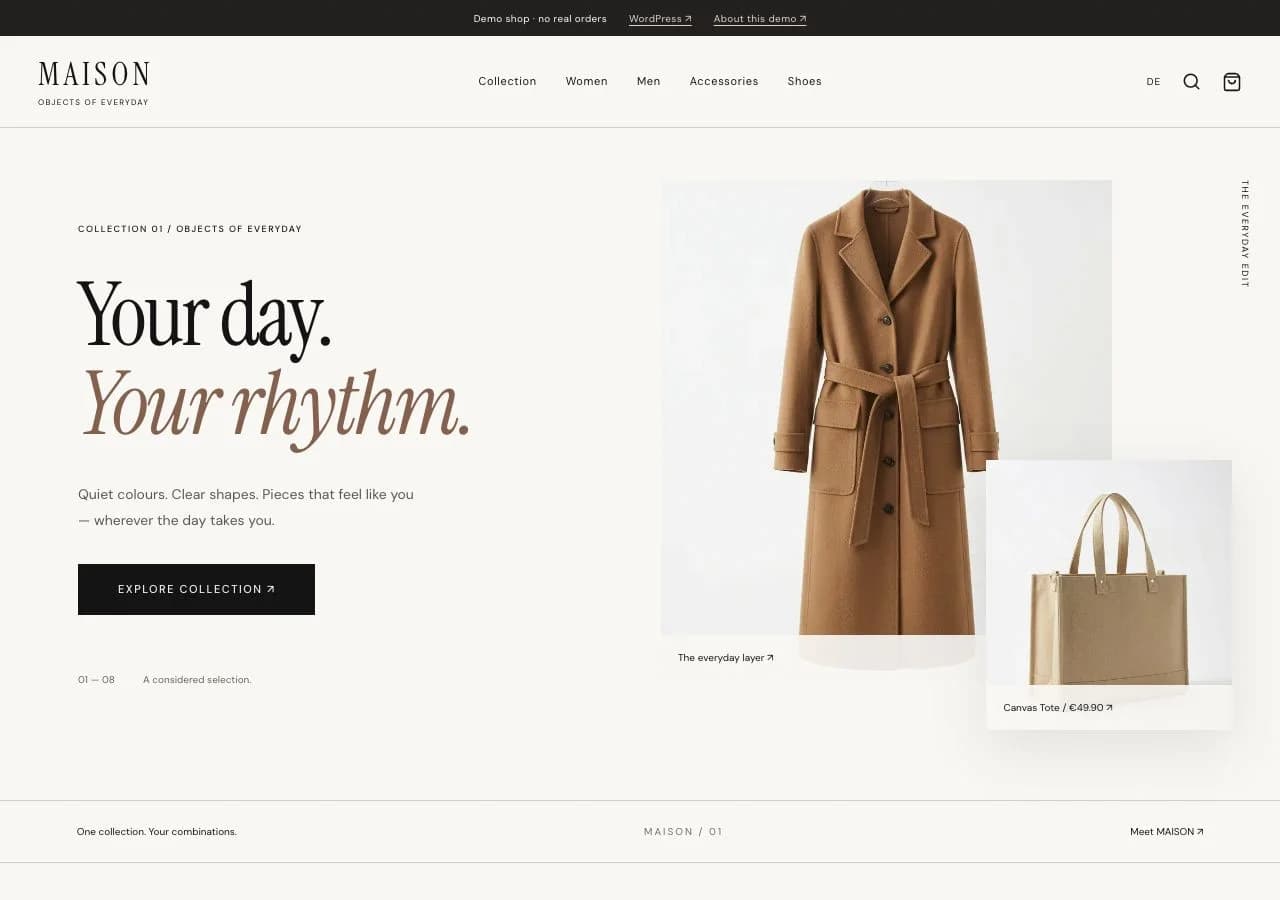
Task: Open the Women menu item
Action: (586, 81)
